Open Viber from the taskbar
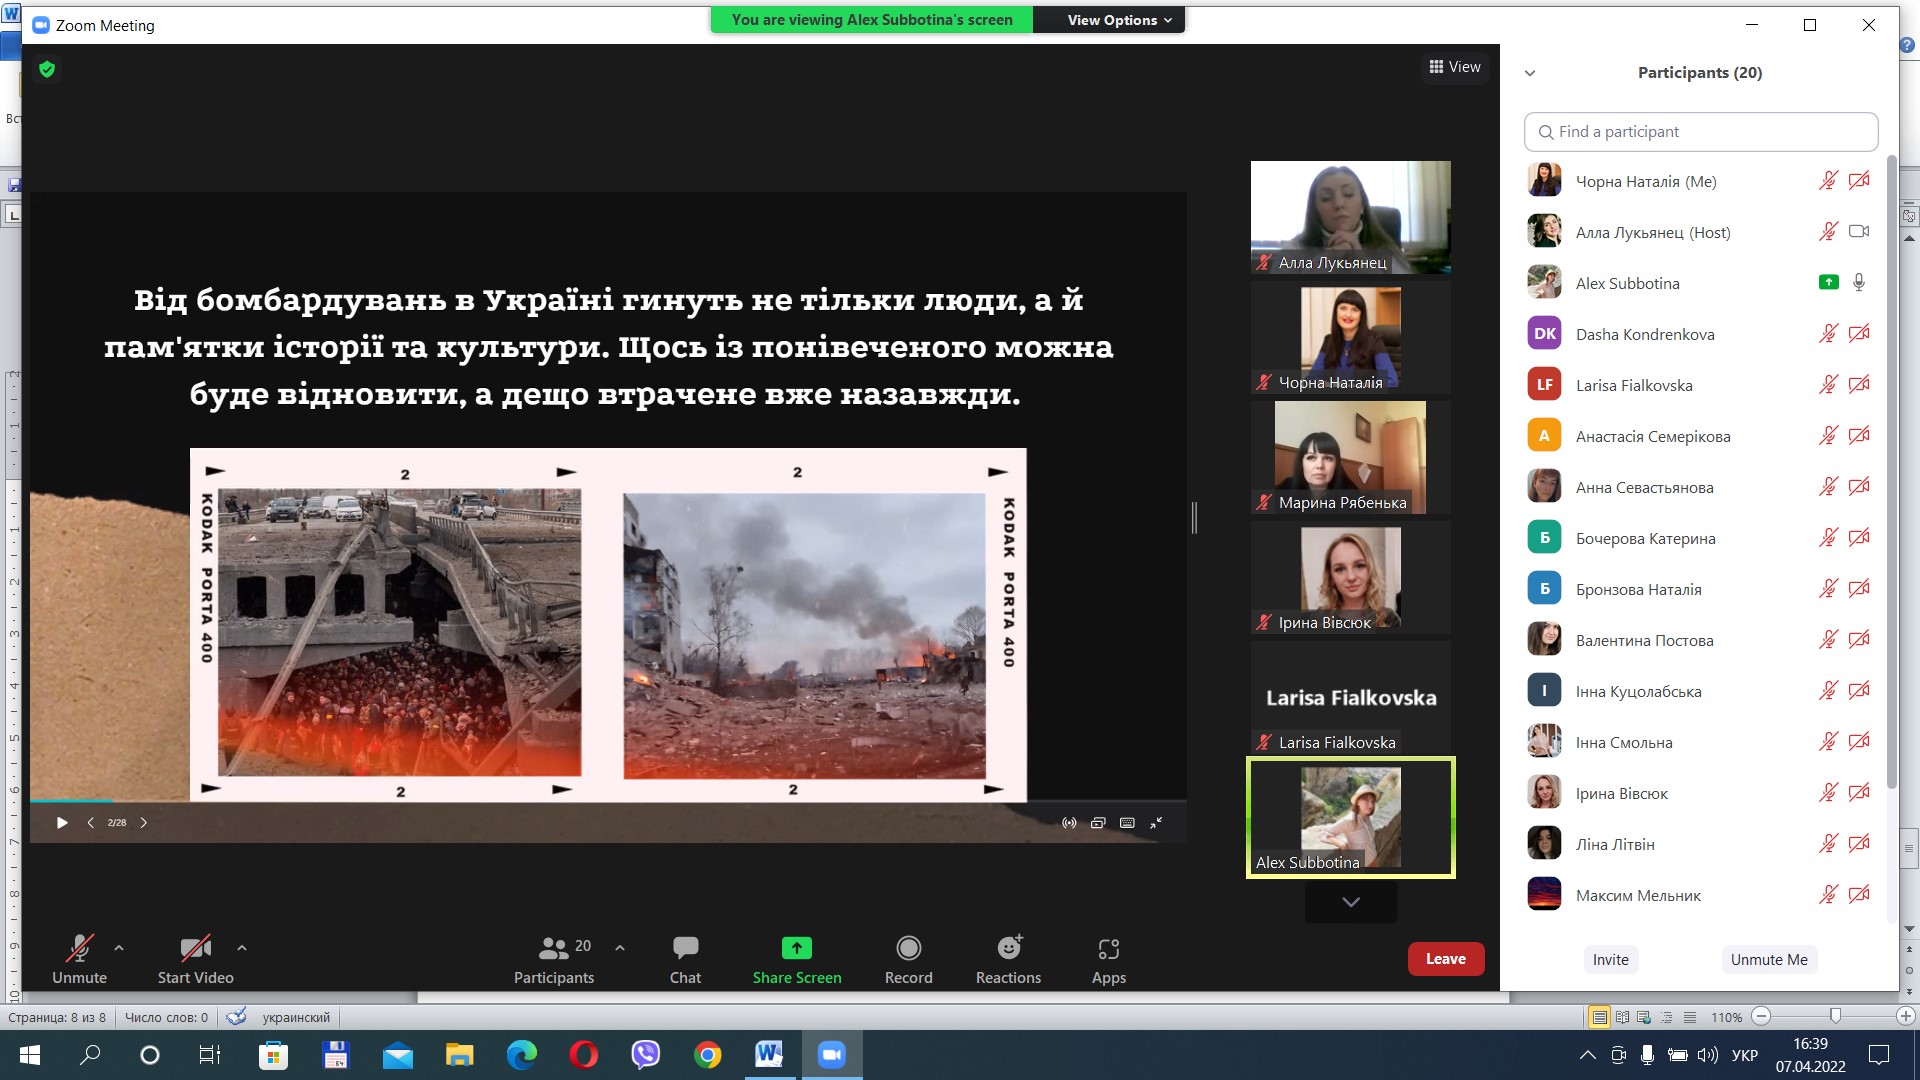The image size is (1920, 1080). 646,1055
